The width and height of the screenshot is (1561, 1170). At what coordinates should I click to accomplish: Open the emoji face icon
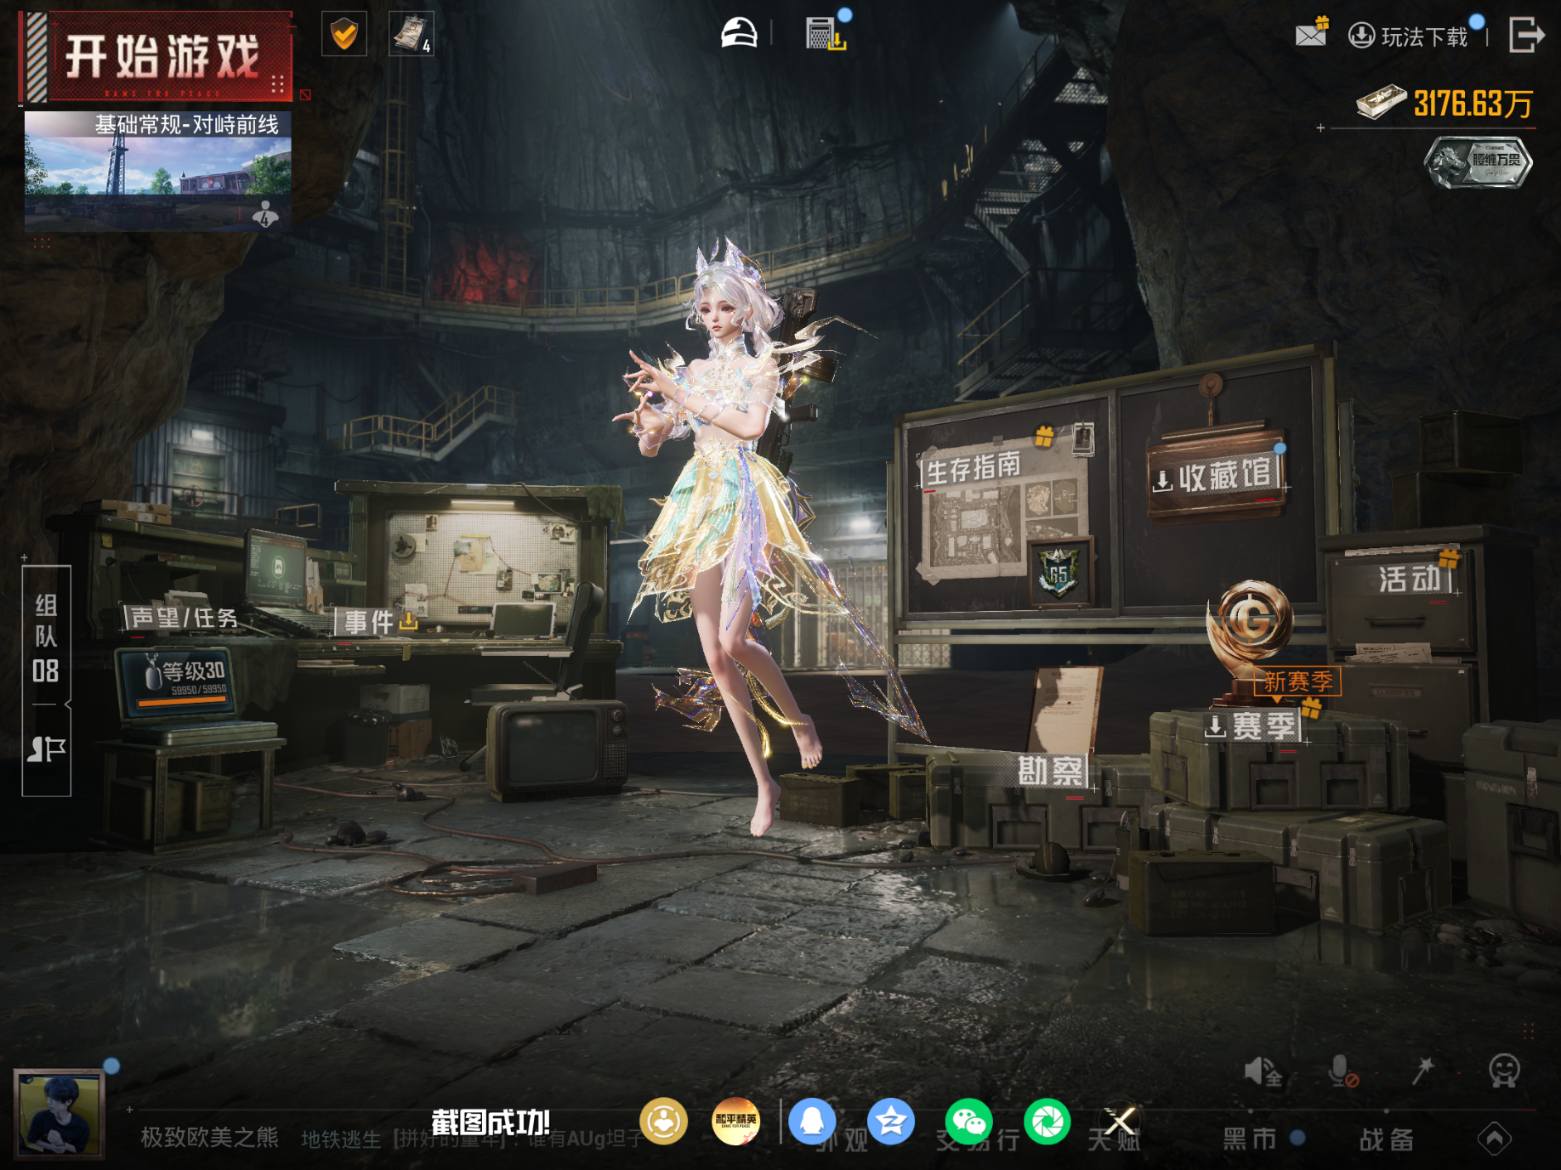tap(1504, 1071)
